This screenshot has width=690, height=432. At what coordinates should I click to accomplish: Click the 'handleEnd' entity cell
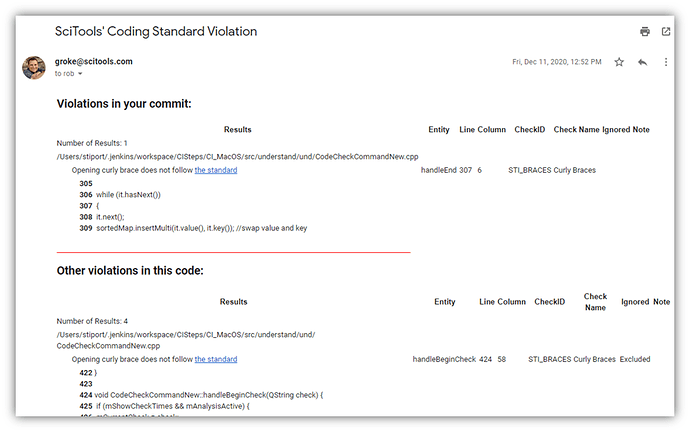tap(438, 170)
